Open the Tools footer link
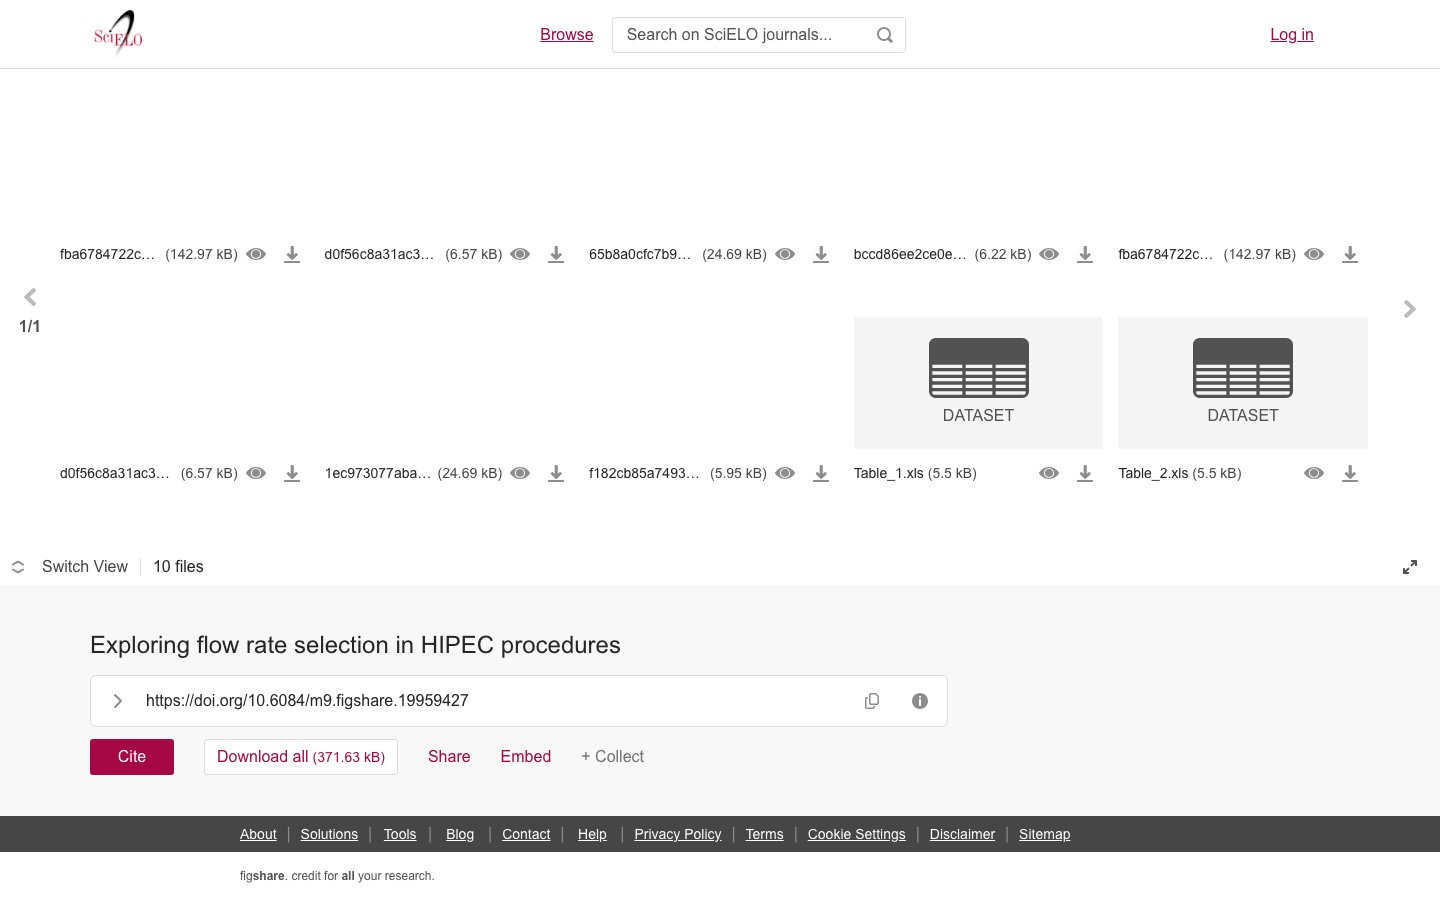This screenshot has width=1440, height=900. click(x=400, y=834)
